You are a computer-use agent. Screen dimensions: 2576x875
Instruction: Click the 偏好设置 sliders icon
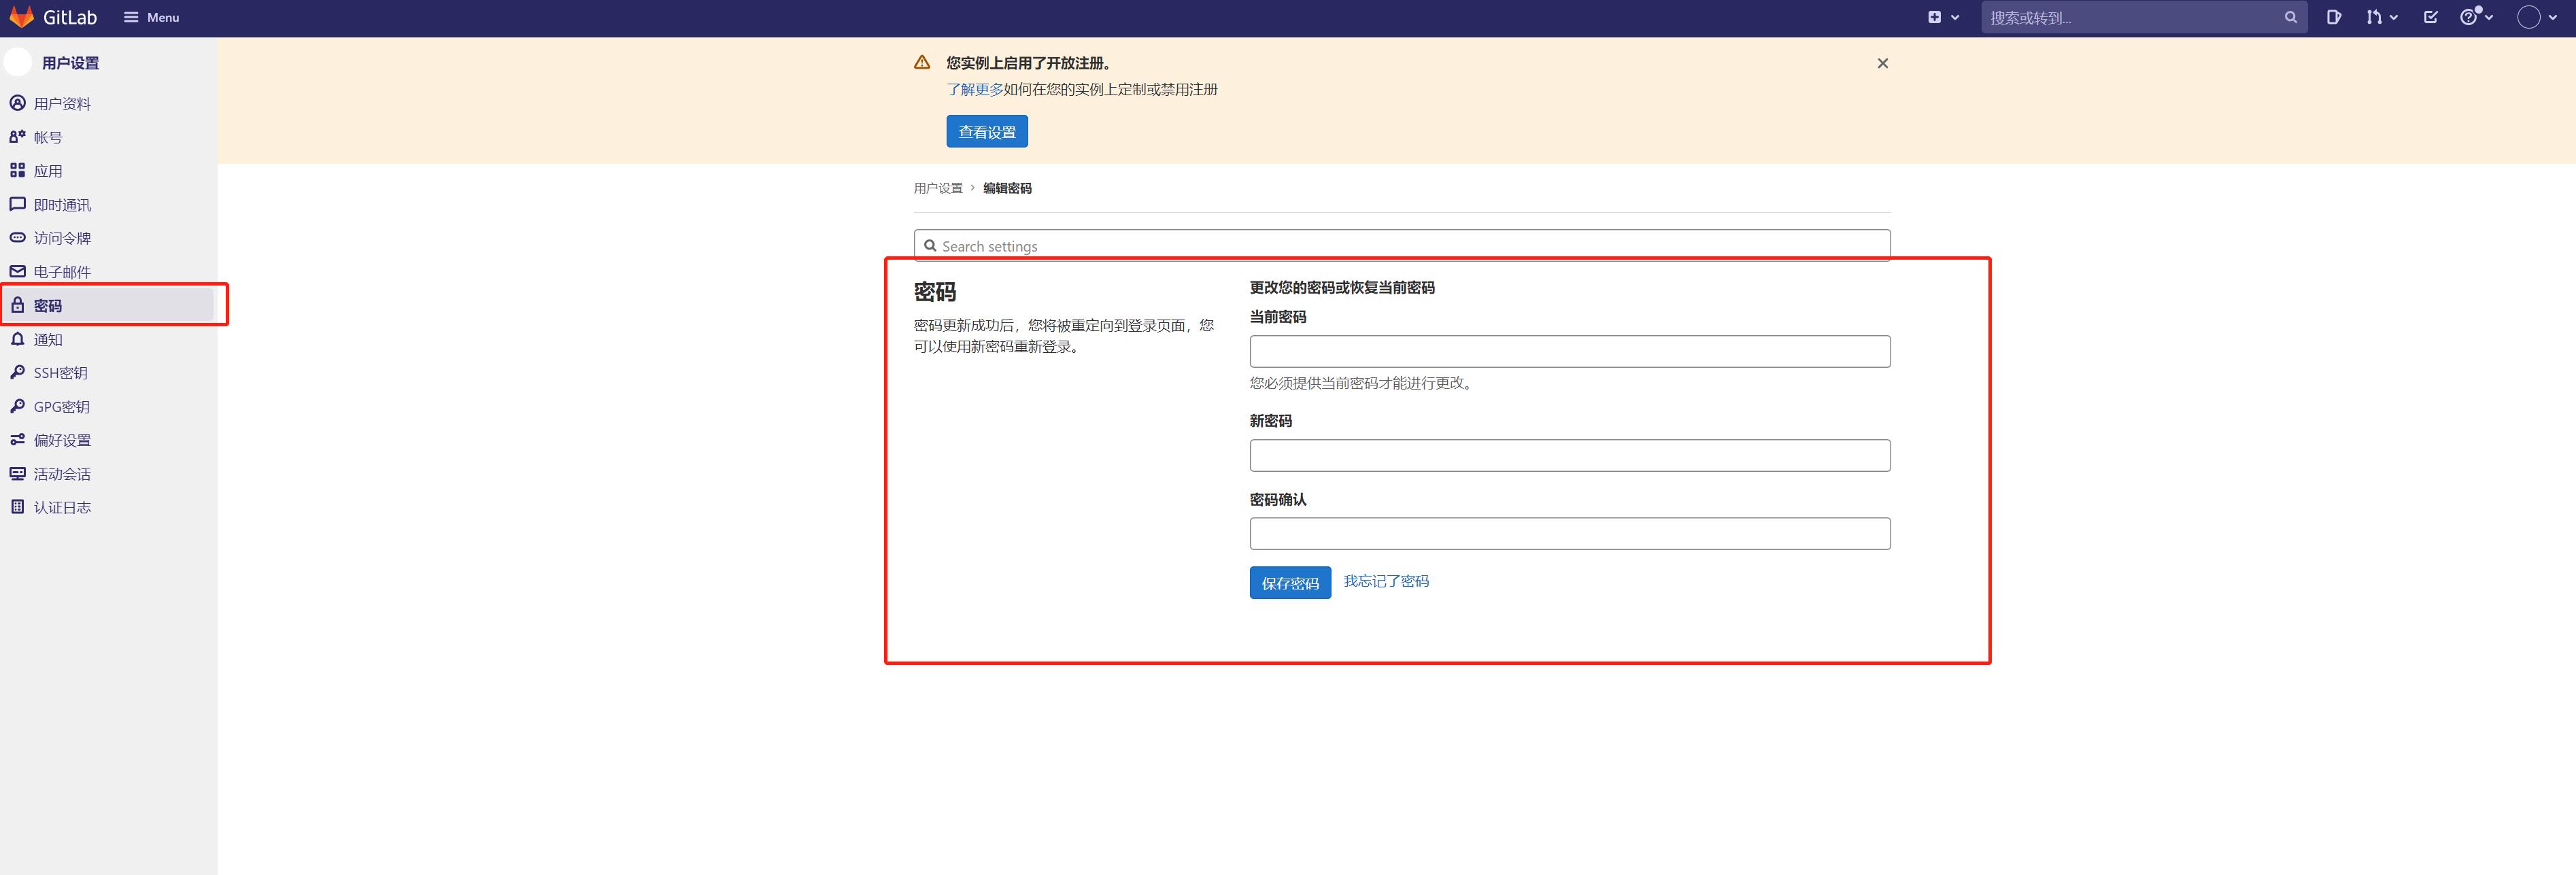pyautogui.click(x=17, y=439)
